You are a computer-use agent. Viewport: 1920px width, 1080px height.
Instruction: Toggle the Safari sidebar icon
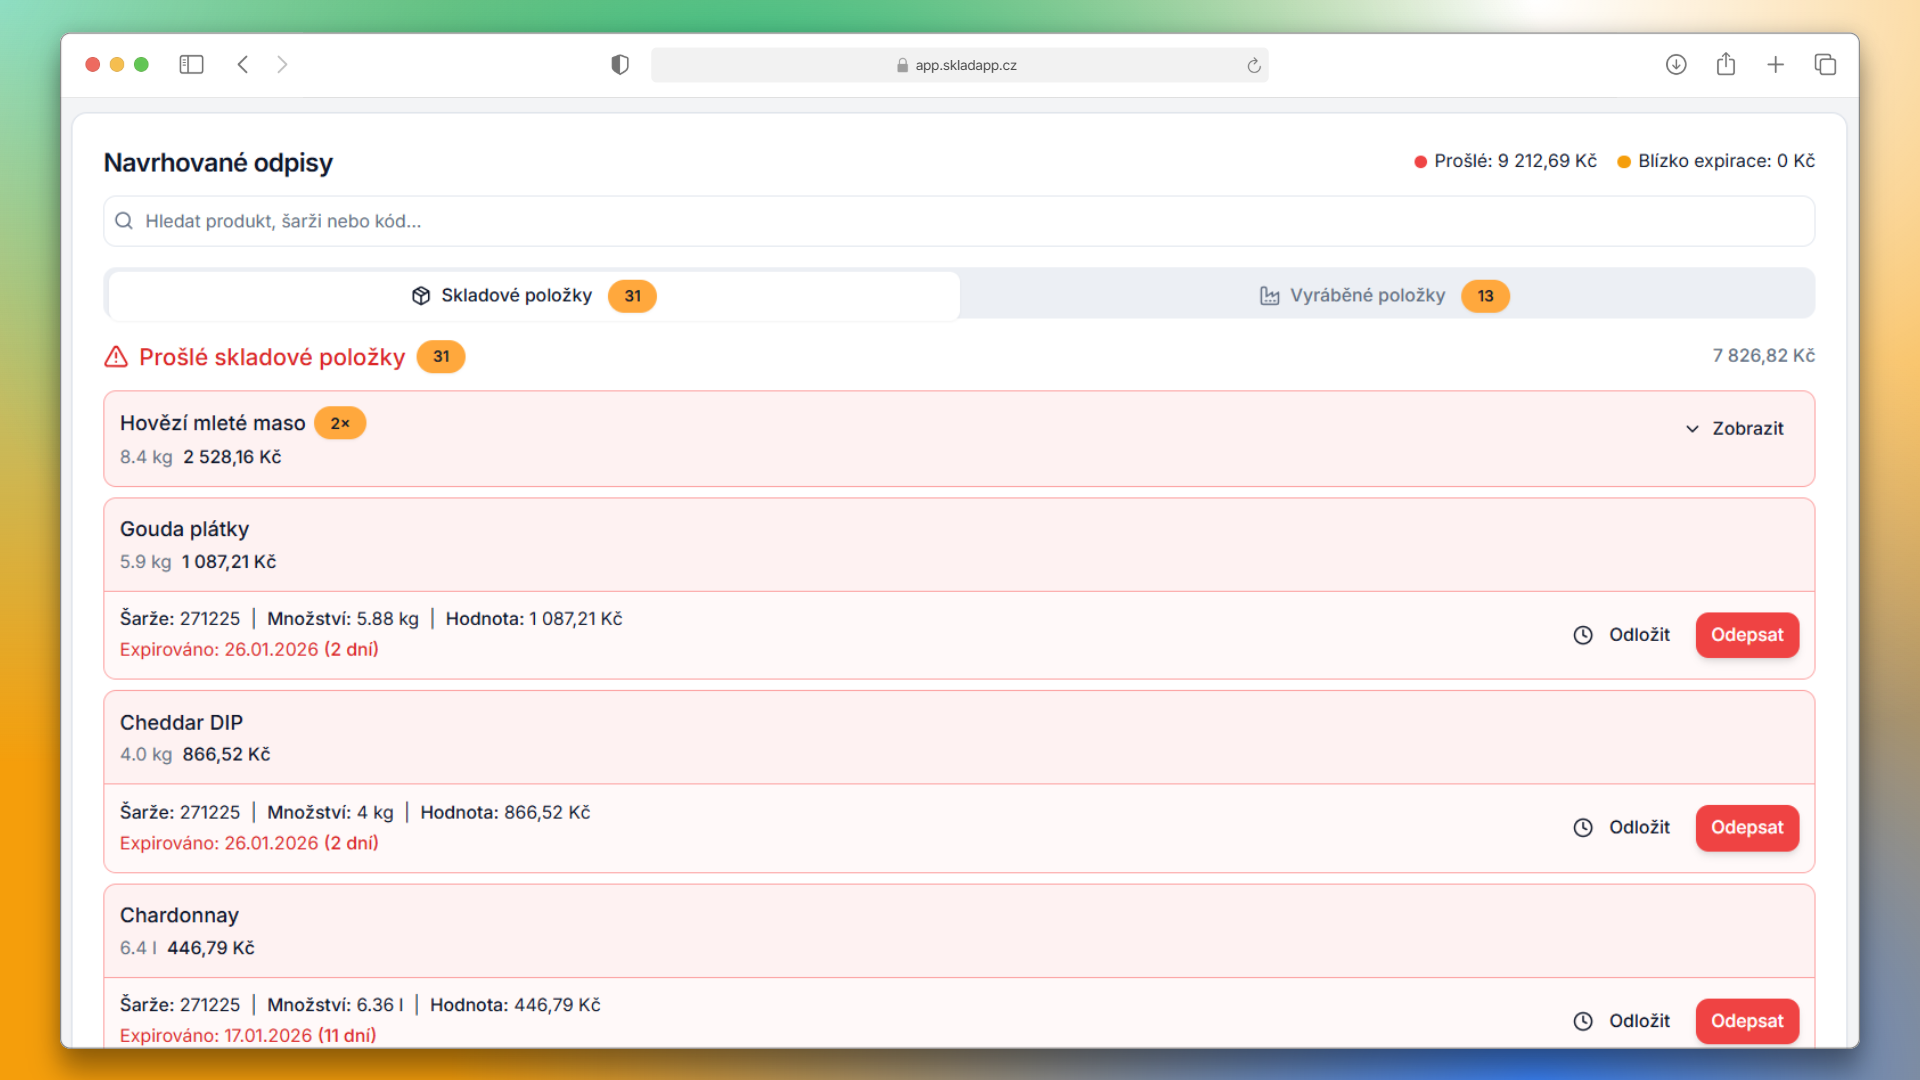tap(191, 65)
